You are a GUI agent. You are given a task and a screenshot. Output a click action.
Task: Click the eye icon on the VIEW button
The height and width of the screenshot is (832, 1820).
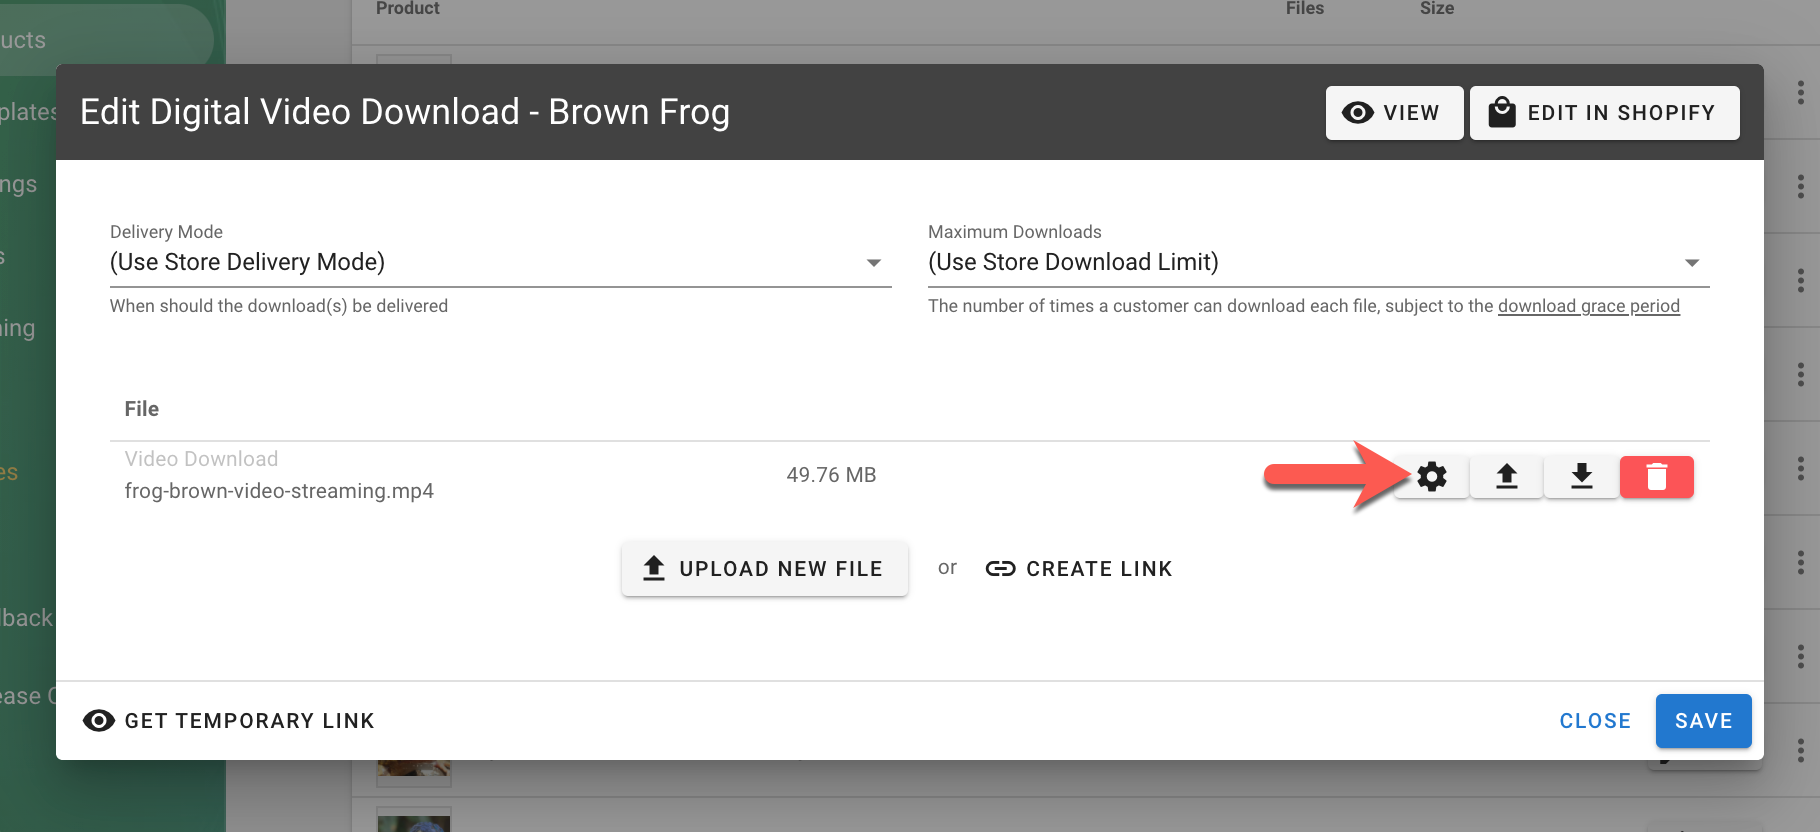coord(1358,113)
